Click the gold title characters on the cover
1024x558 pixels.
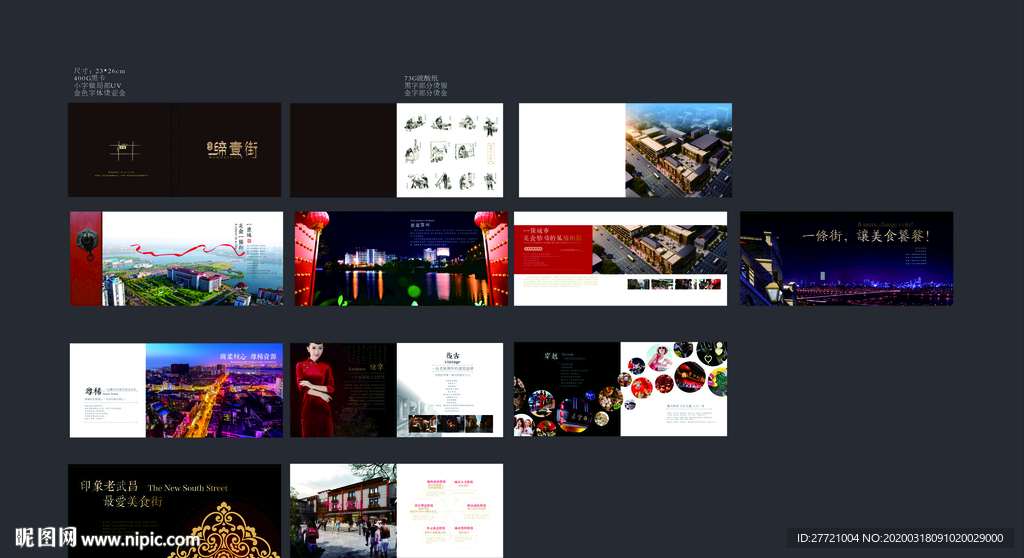click(x=232, y=150)
